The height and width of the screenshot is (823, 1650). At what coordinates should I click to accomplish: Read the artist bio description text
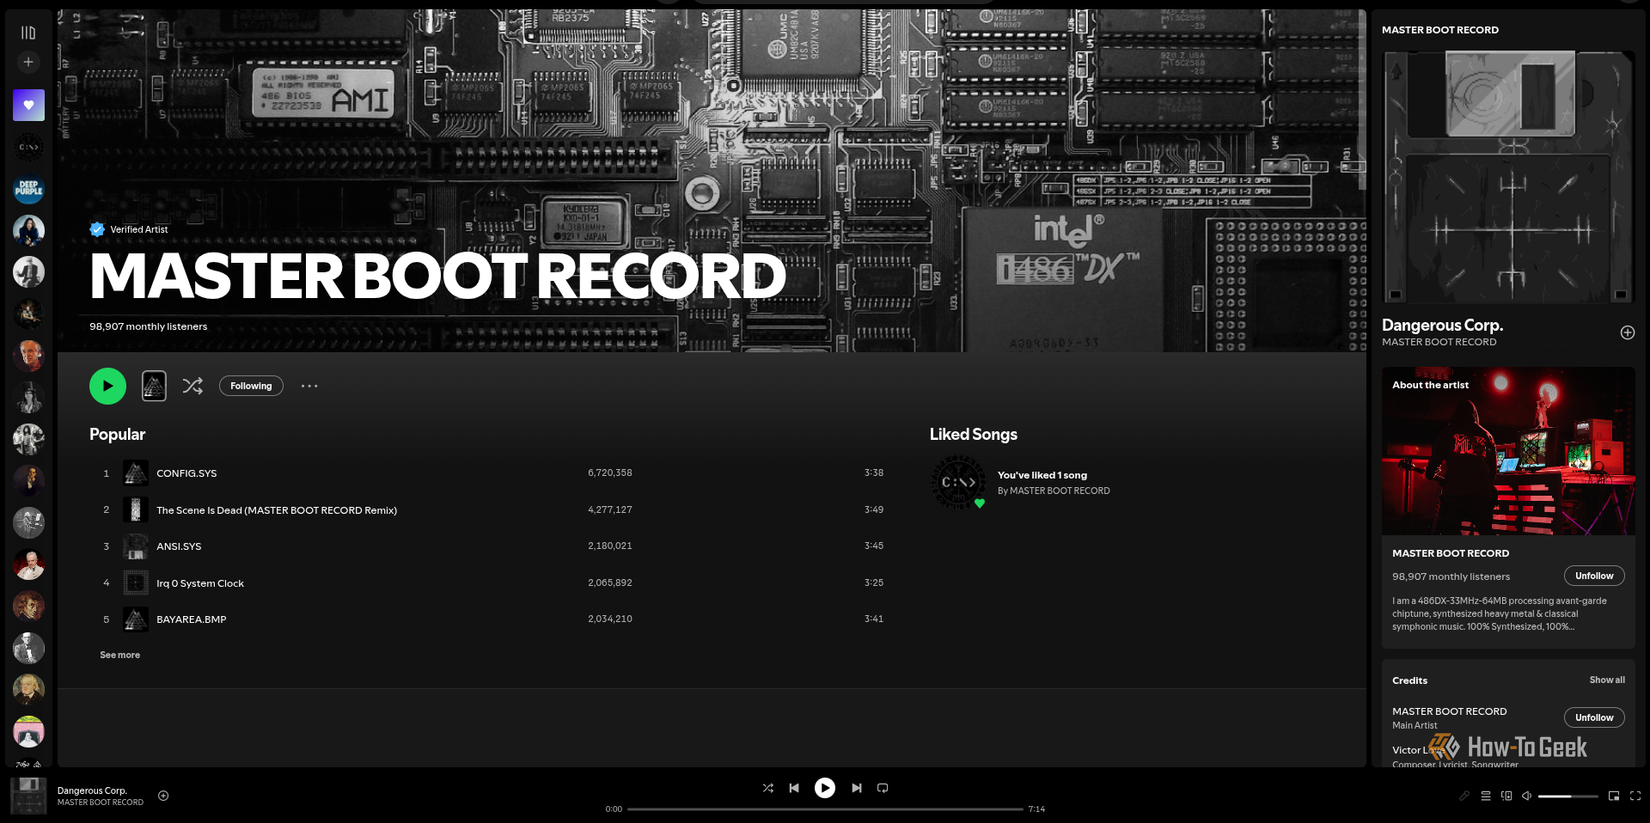tap(1499, 614)
